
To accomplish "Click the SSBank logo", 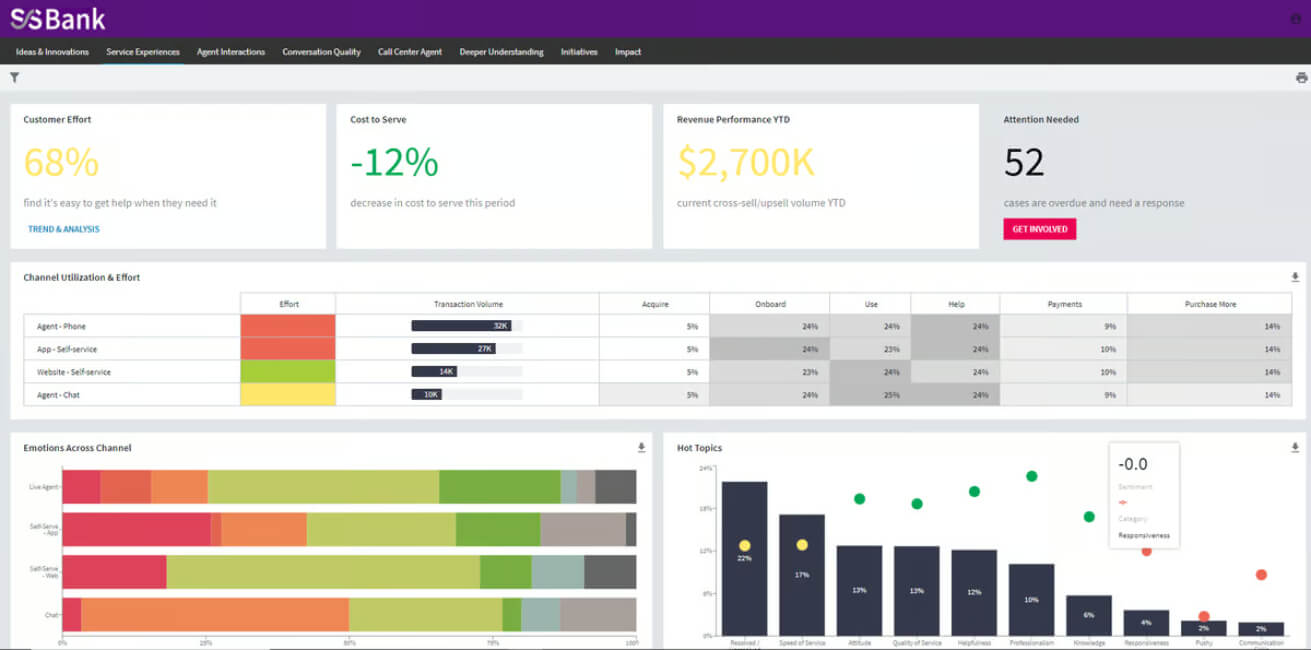I will (57, 19).
